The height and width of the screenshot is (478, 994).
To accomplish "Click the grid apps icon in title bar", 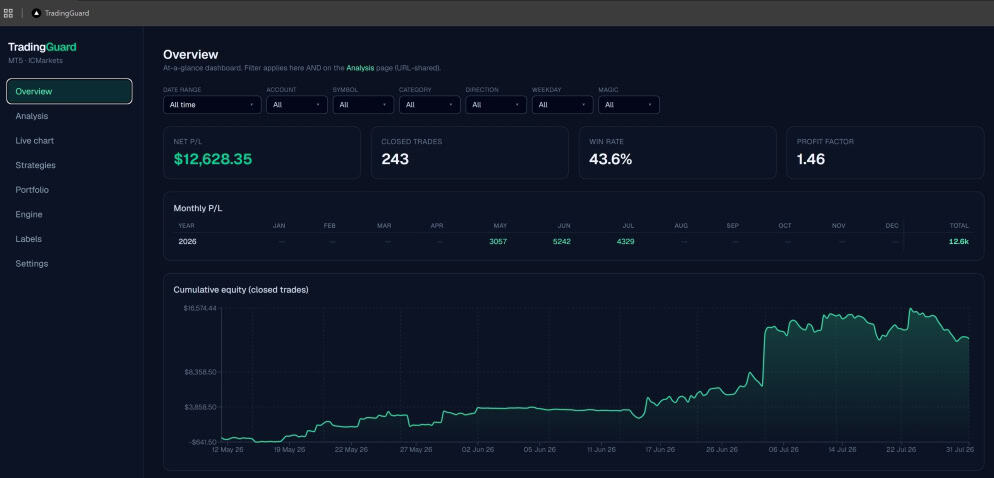I will (8, 13).
